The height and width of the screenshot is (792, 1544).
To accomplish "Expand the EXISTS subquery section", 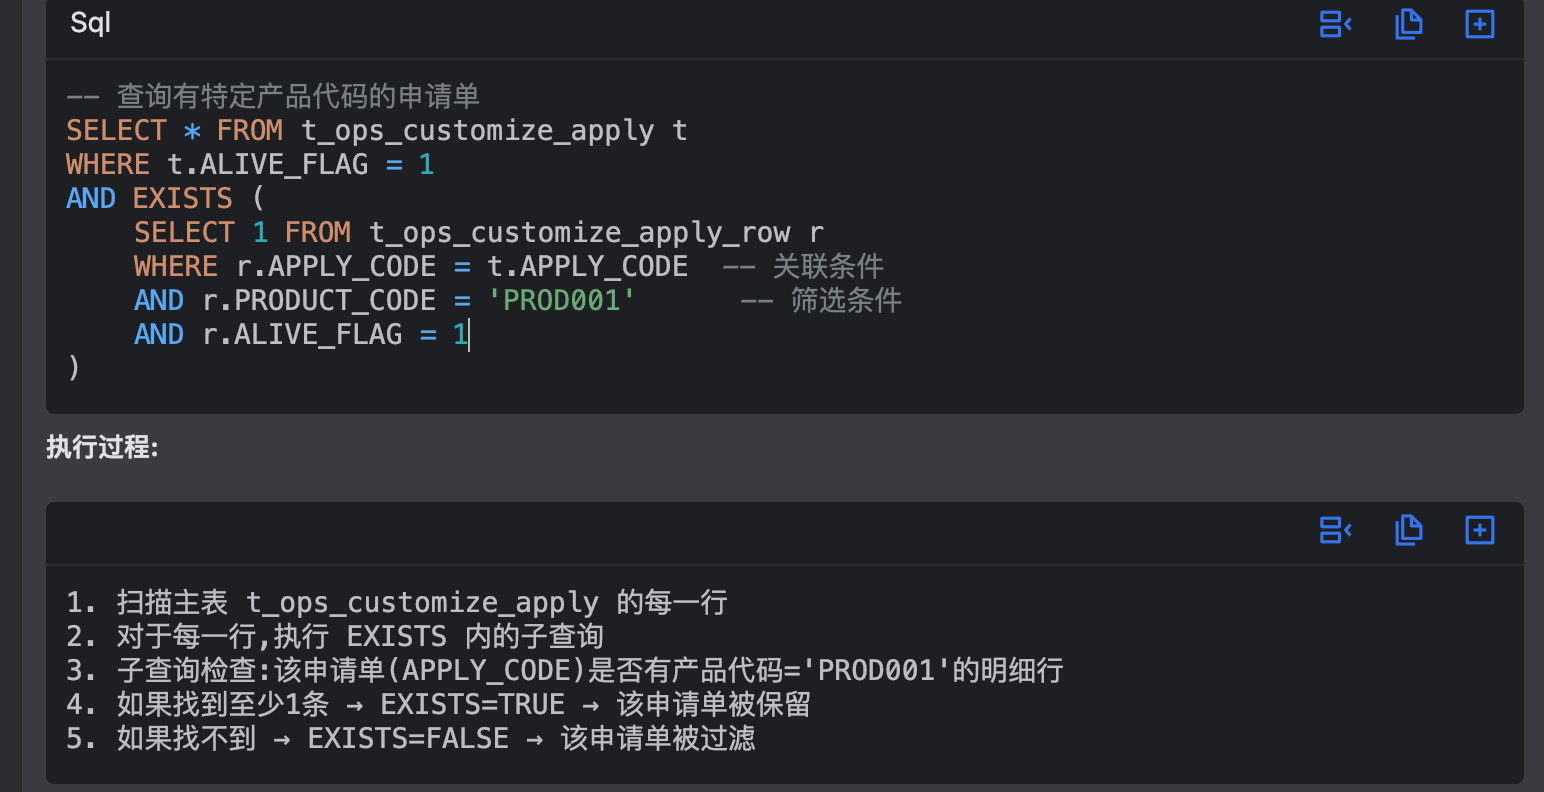I will [182, 197].
